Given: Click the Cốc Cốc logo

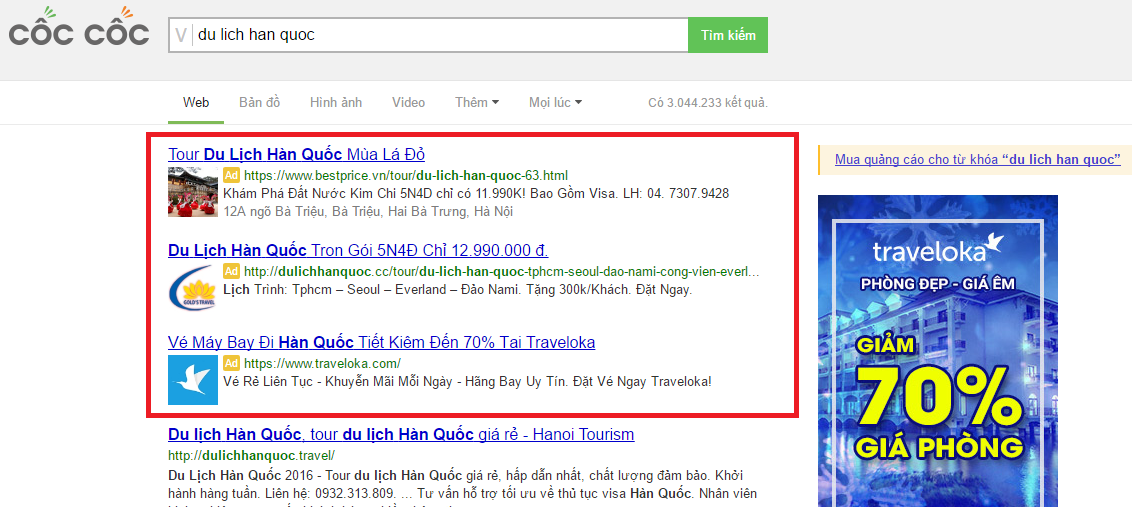Looking at the screenshot, I should pos(79,27).
